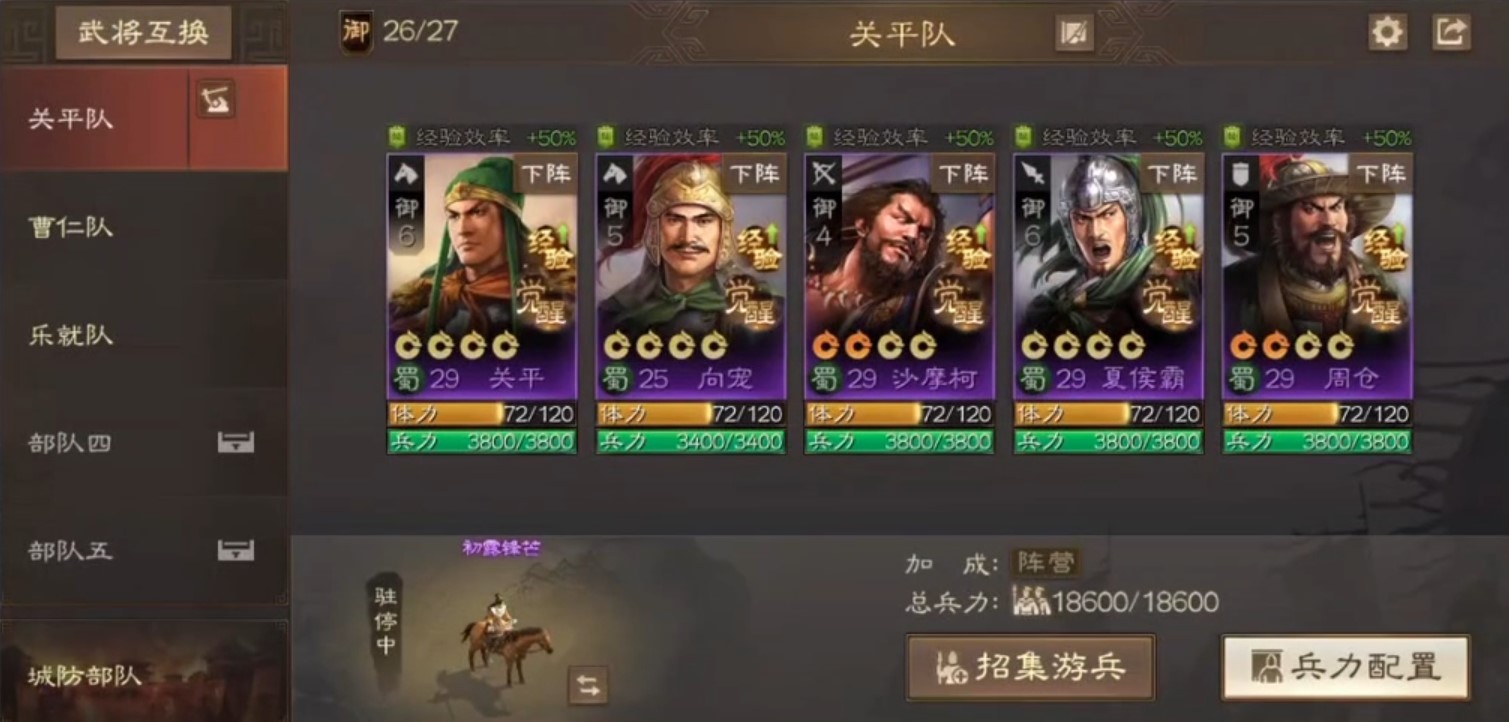
Task: Select the 乐就队 team tab
Action: [144, 335]
